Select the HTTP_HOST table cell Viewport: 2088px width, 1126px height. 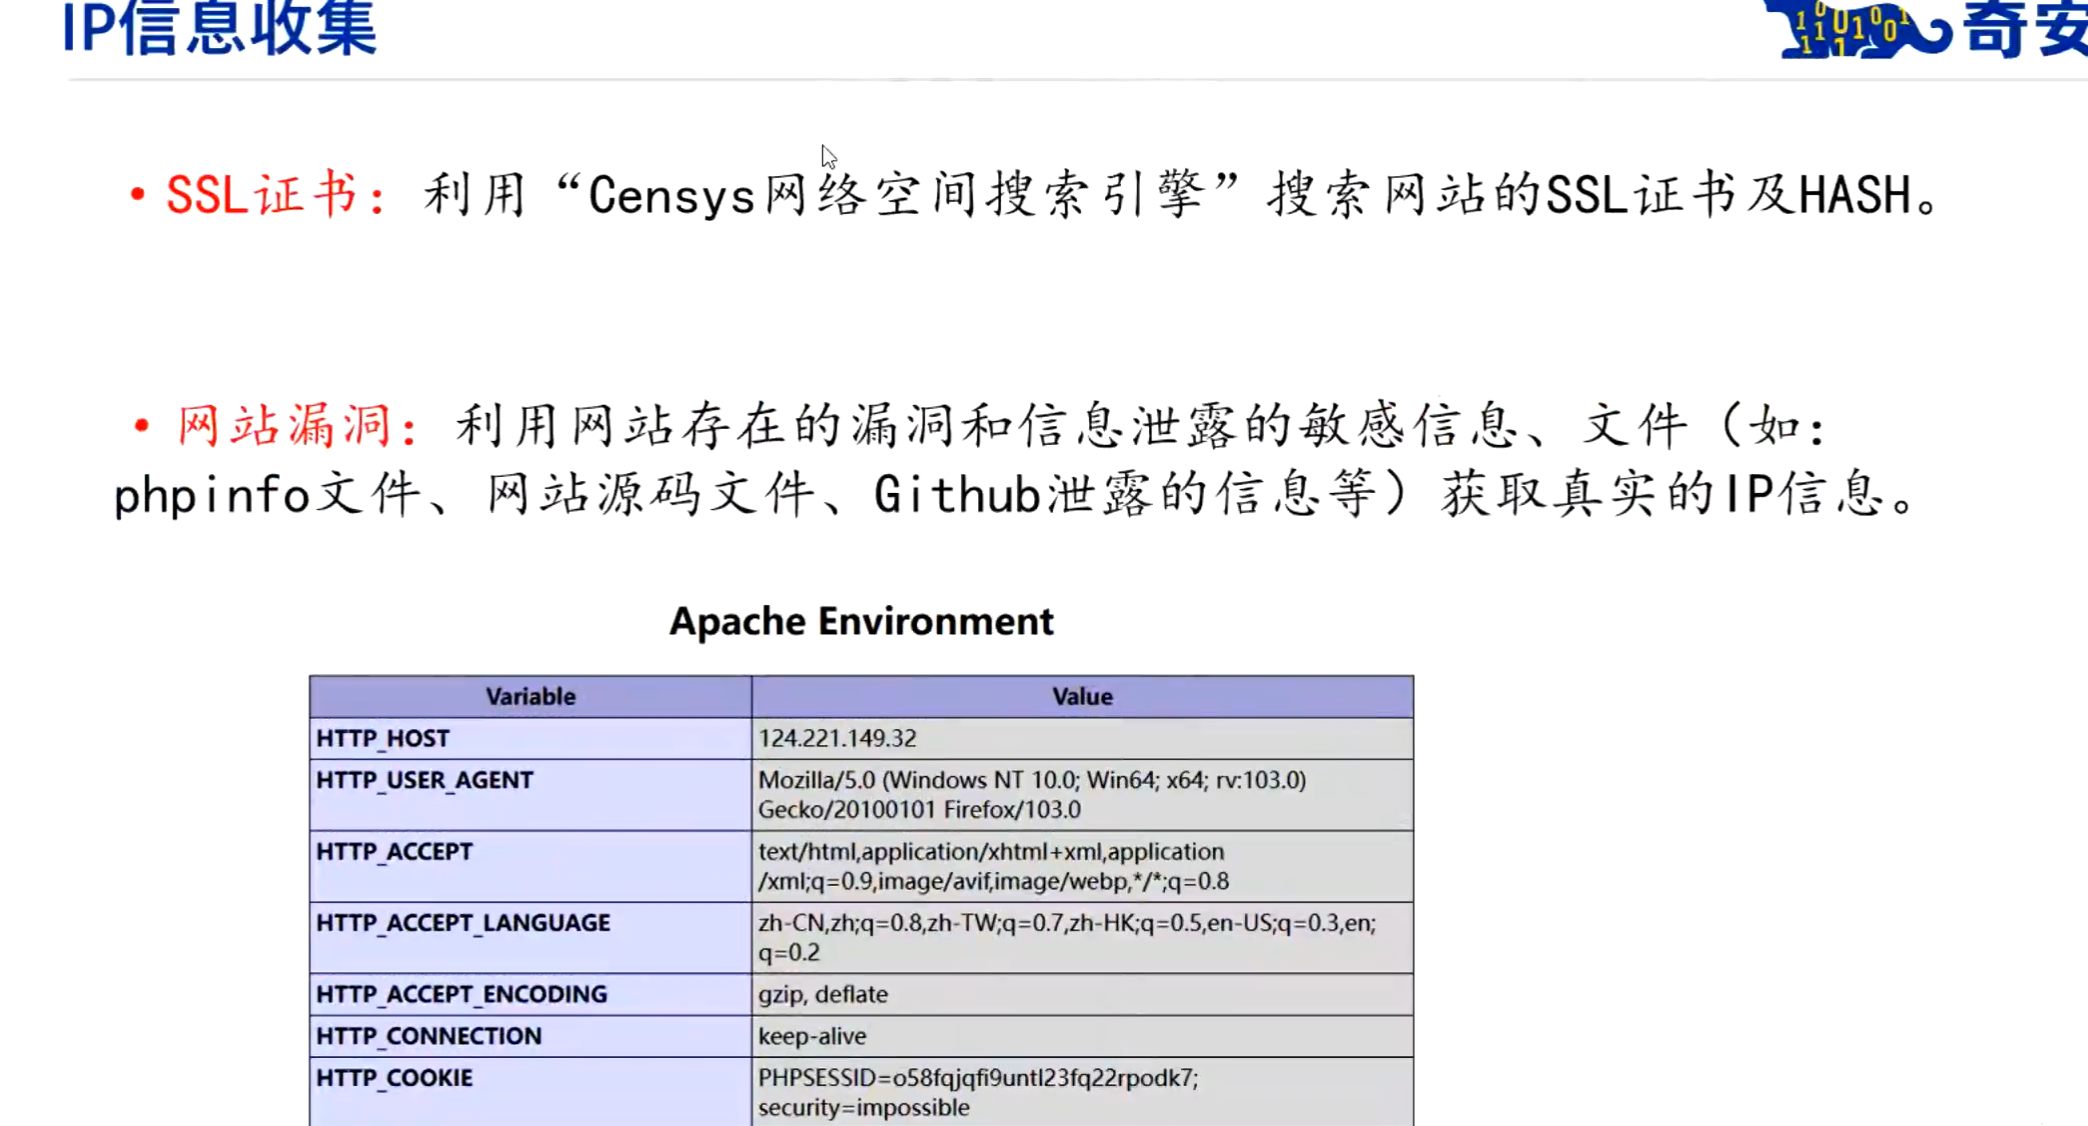point(383,738)
